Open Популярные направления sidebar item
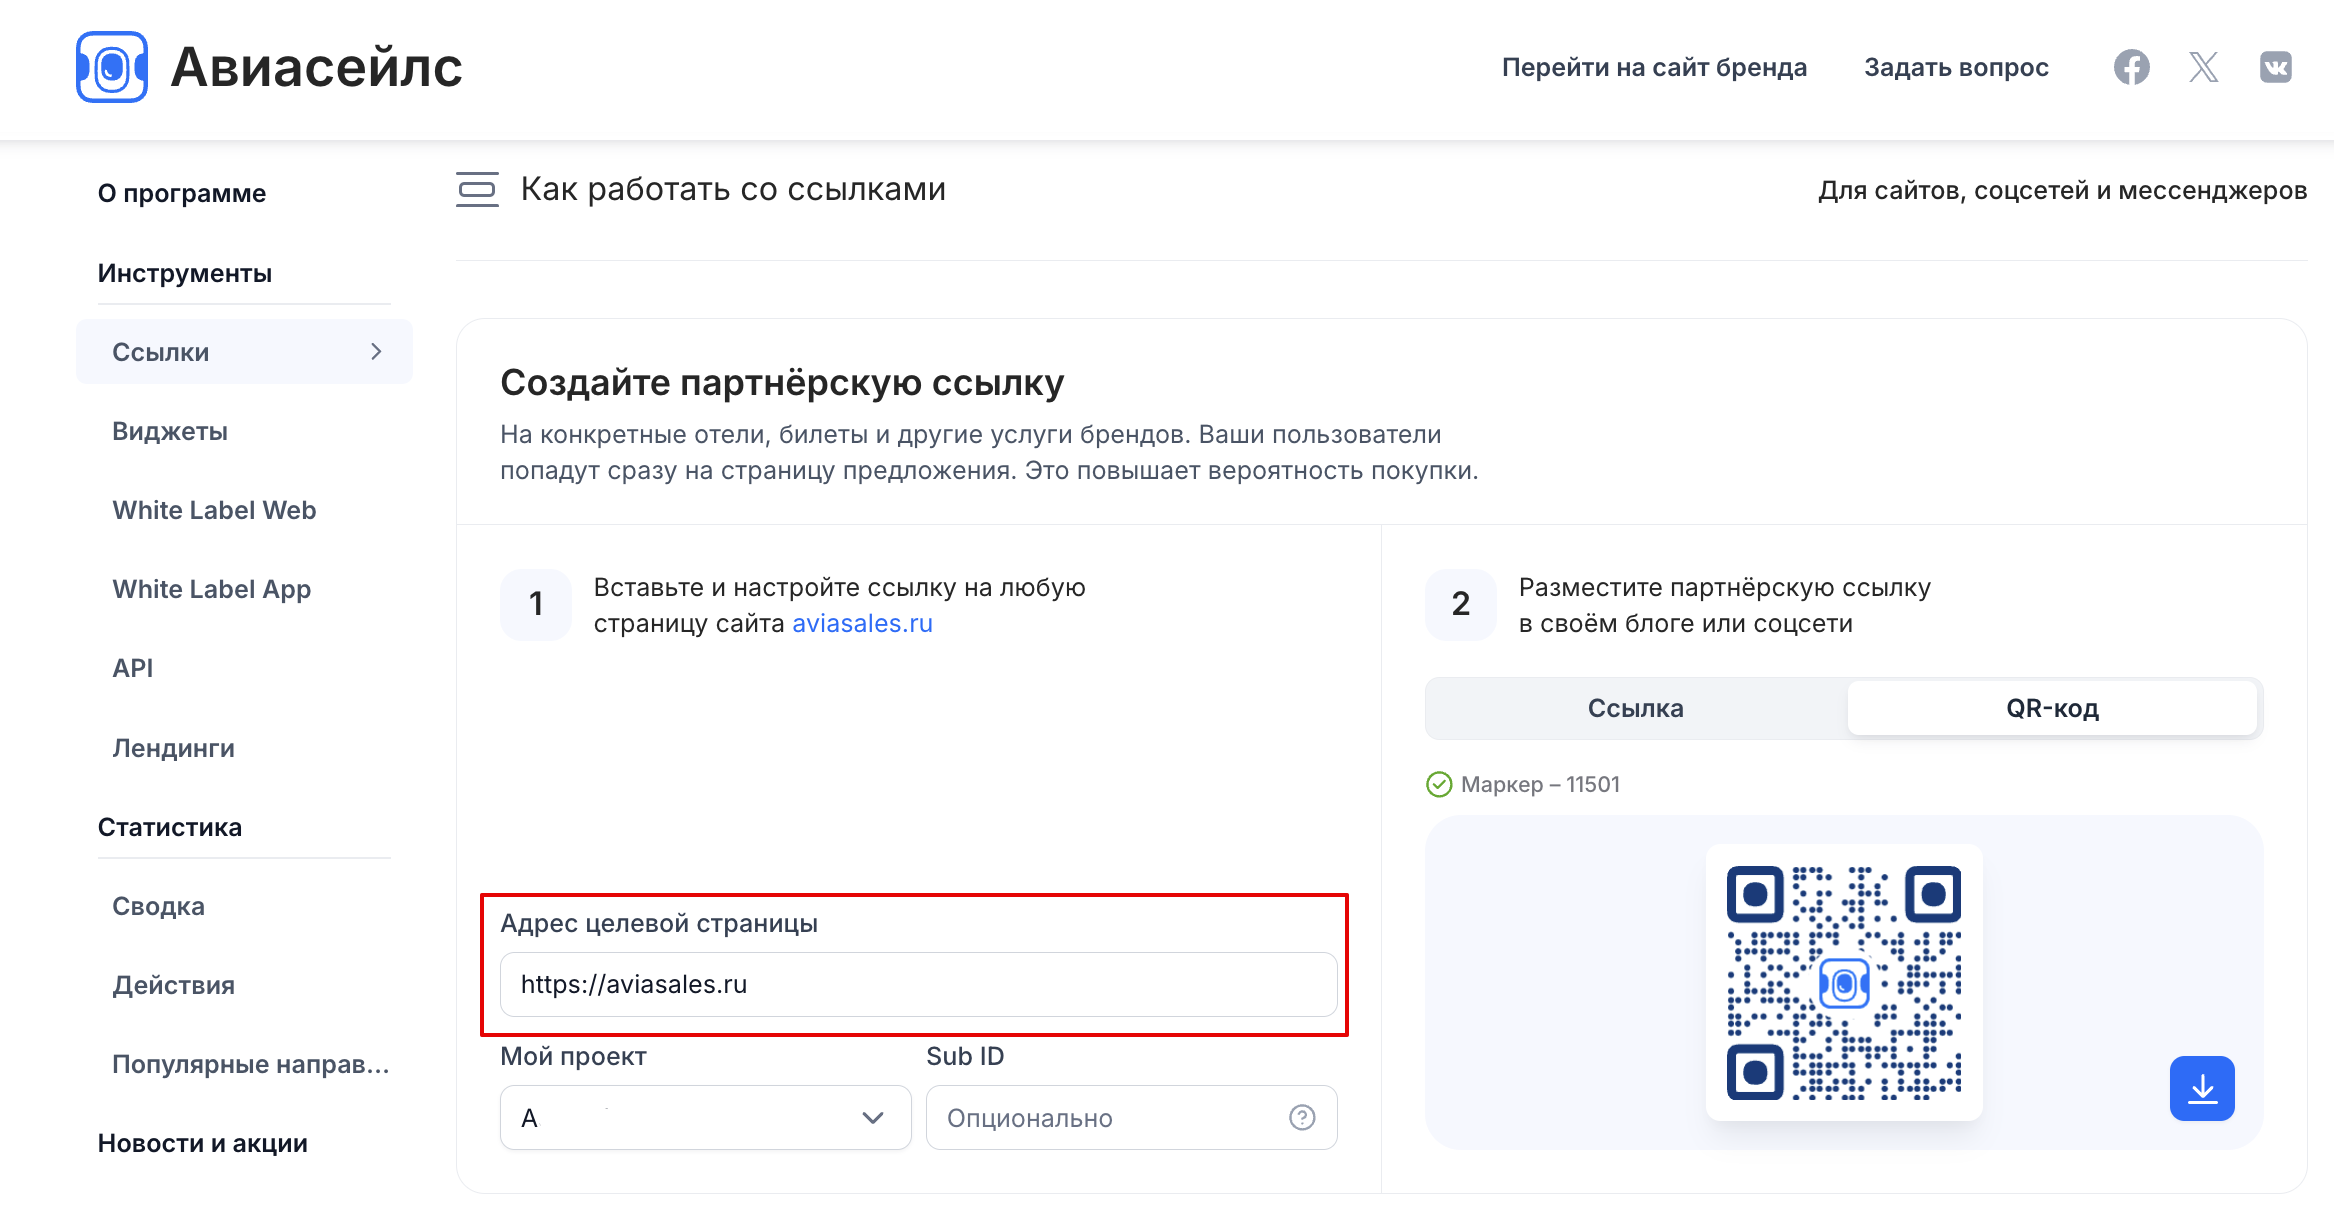This screenshot has height=1230, width=2334. click(251, 1064)
